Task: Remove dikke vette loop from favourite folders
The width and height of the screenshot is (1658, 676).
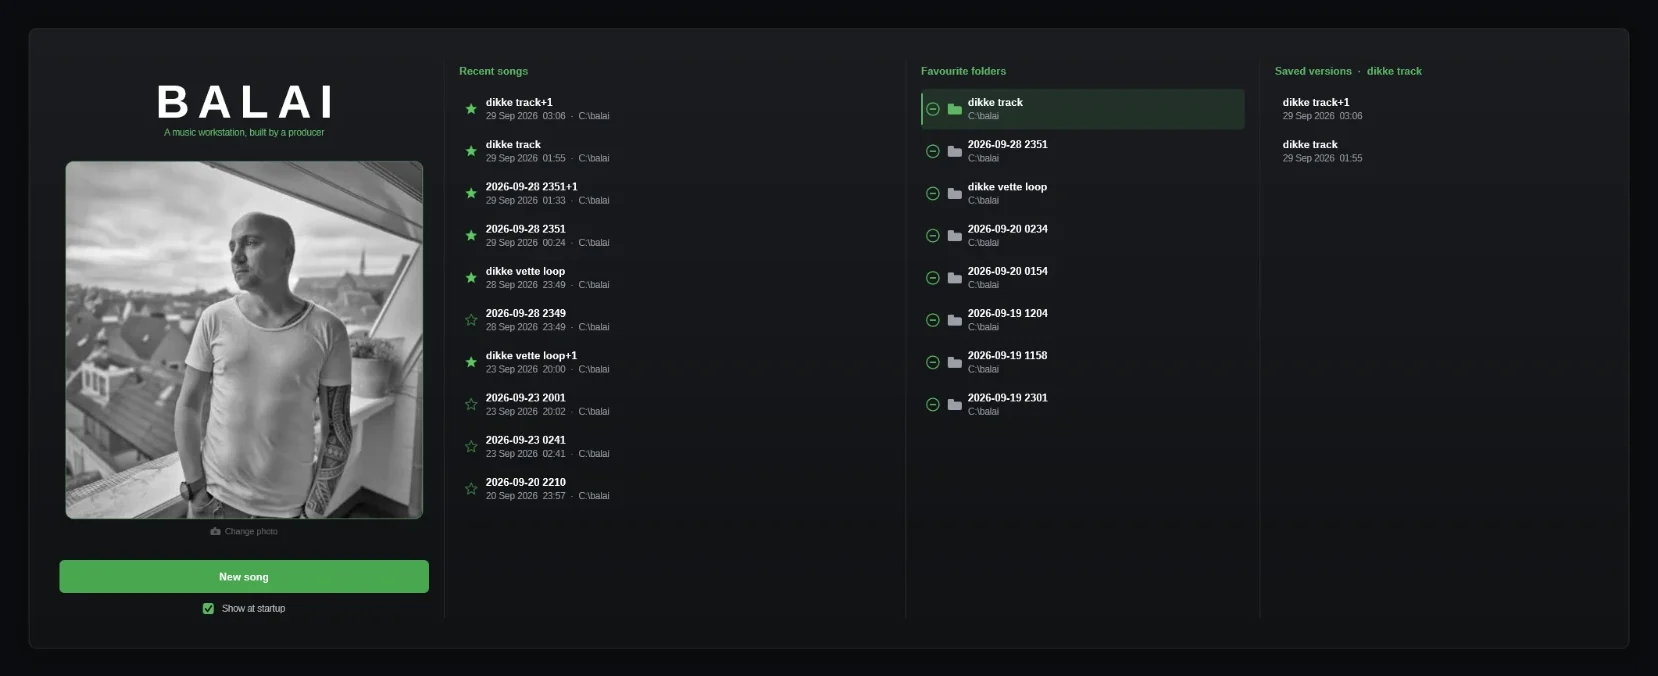Action: click(933, 193)
